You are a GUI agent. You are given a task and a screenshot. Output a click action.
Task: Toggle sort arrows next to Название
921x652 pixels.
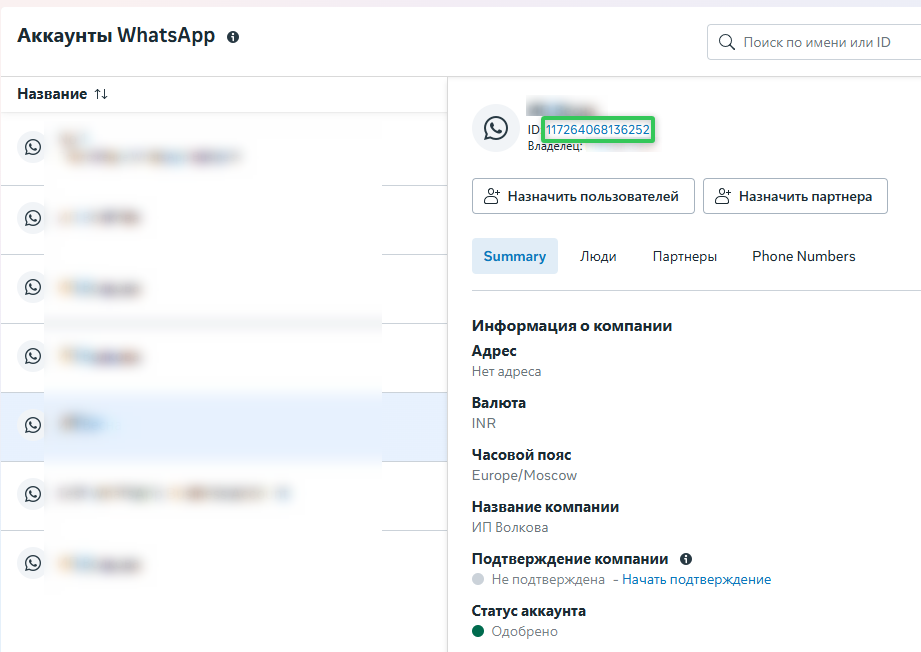coord(101,94)
